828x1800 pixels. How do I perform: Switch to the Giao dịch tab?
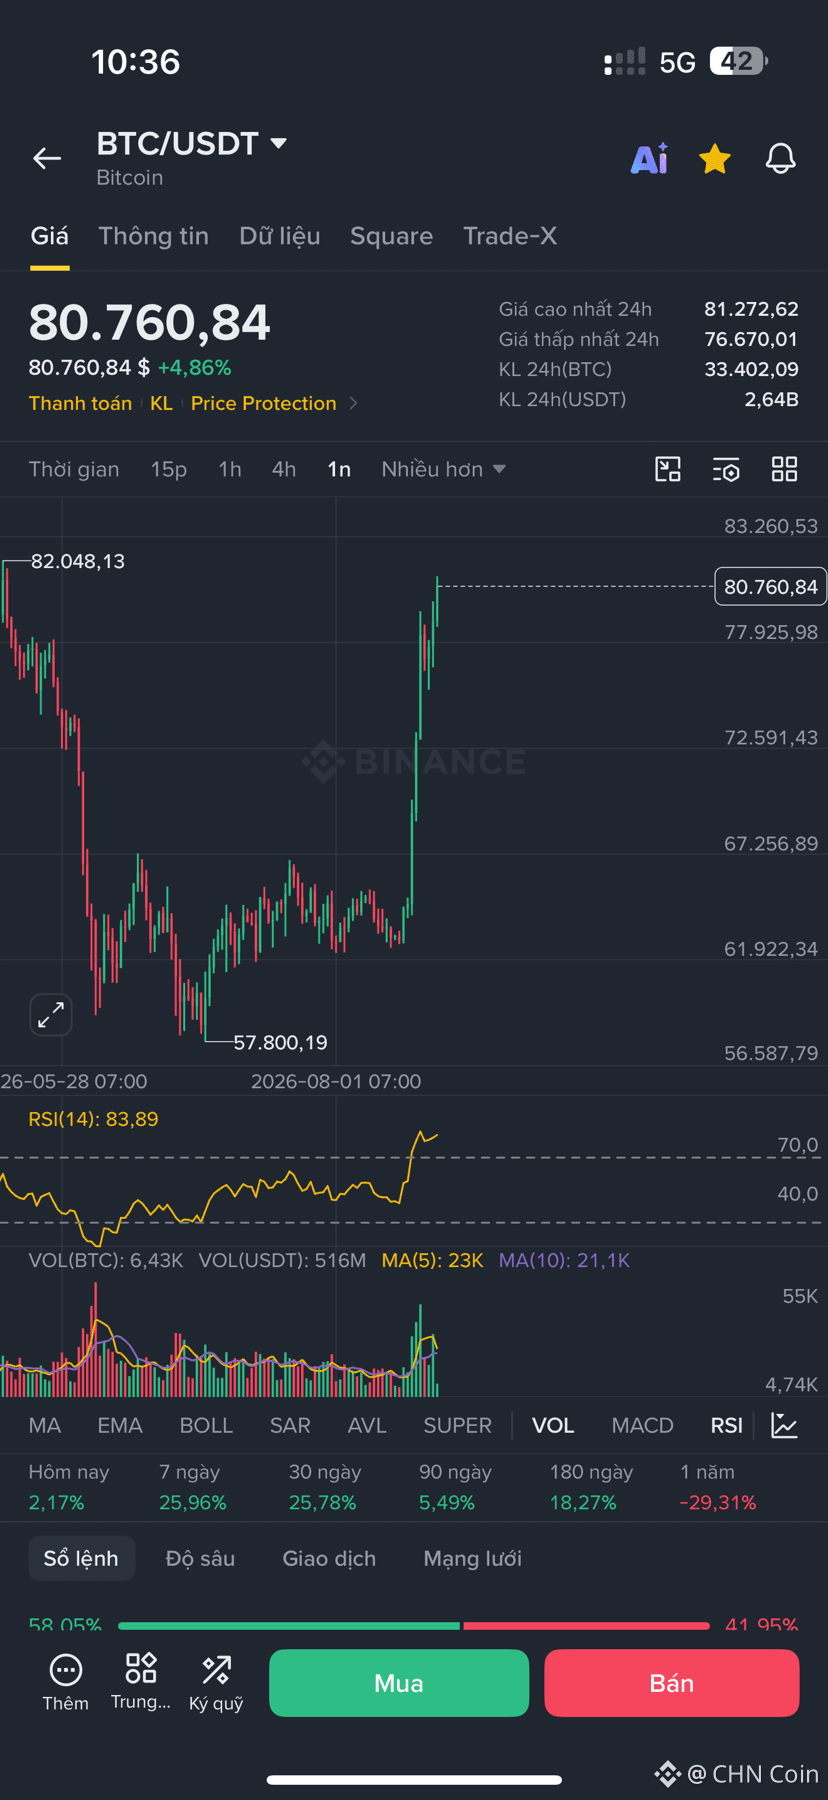[329, 1558]
